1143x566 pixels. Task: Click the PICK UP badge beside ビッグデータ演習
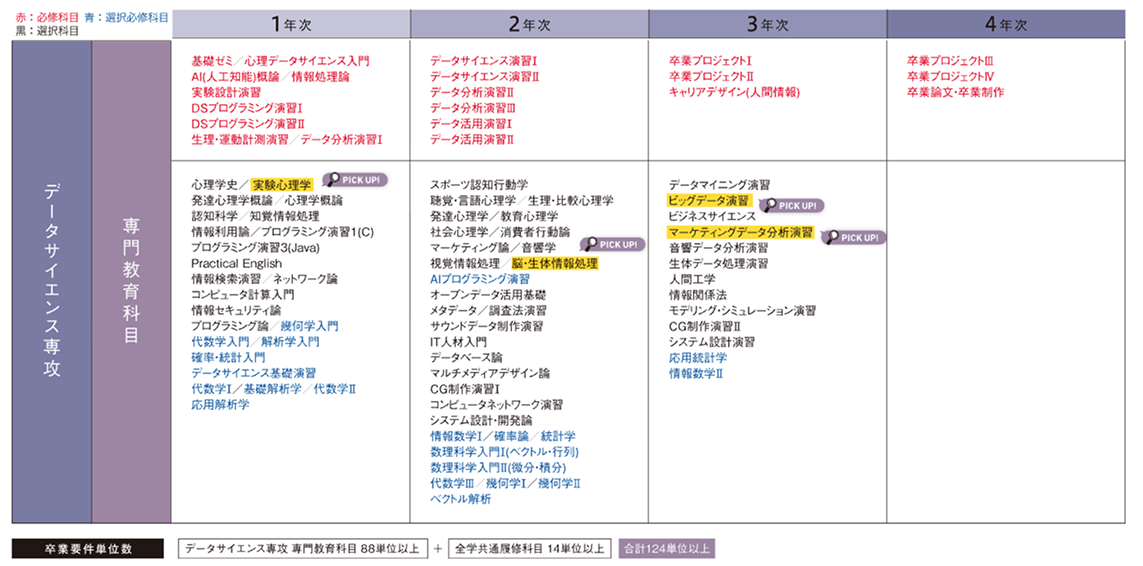791,206
